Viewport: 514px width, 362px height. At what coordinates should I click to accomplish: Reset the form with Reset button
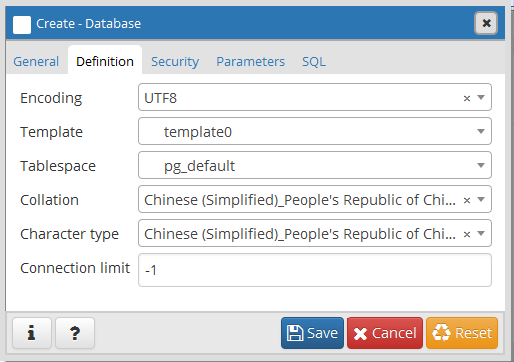(462, 333)
